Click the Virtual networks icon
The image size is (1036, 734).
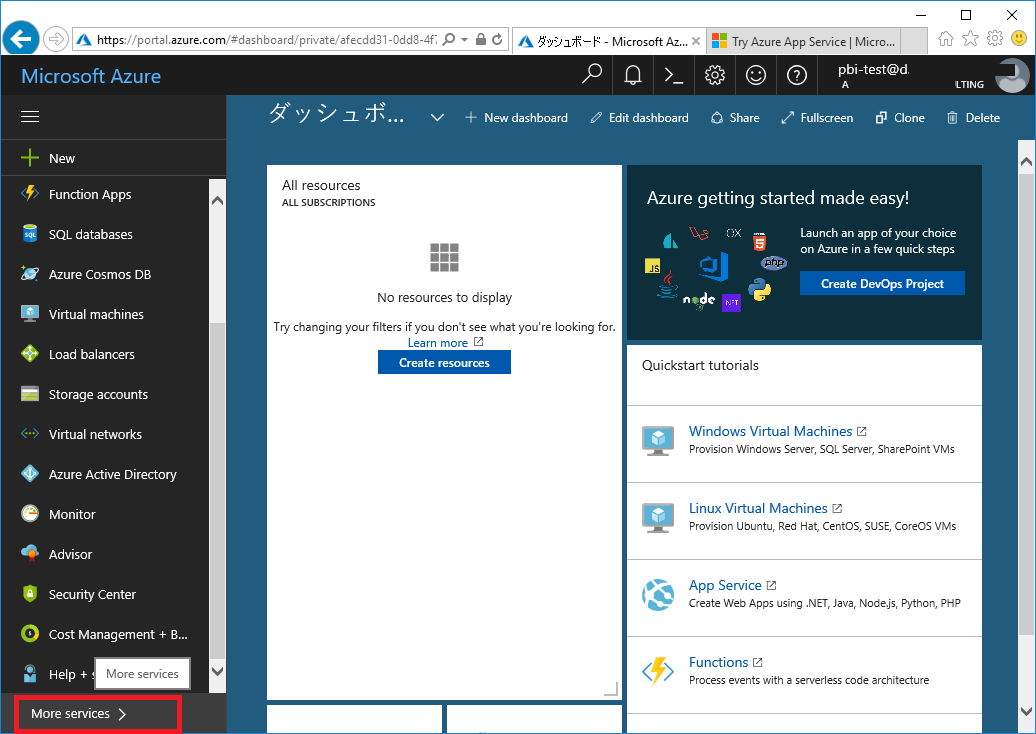click(x=30, y=434)
